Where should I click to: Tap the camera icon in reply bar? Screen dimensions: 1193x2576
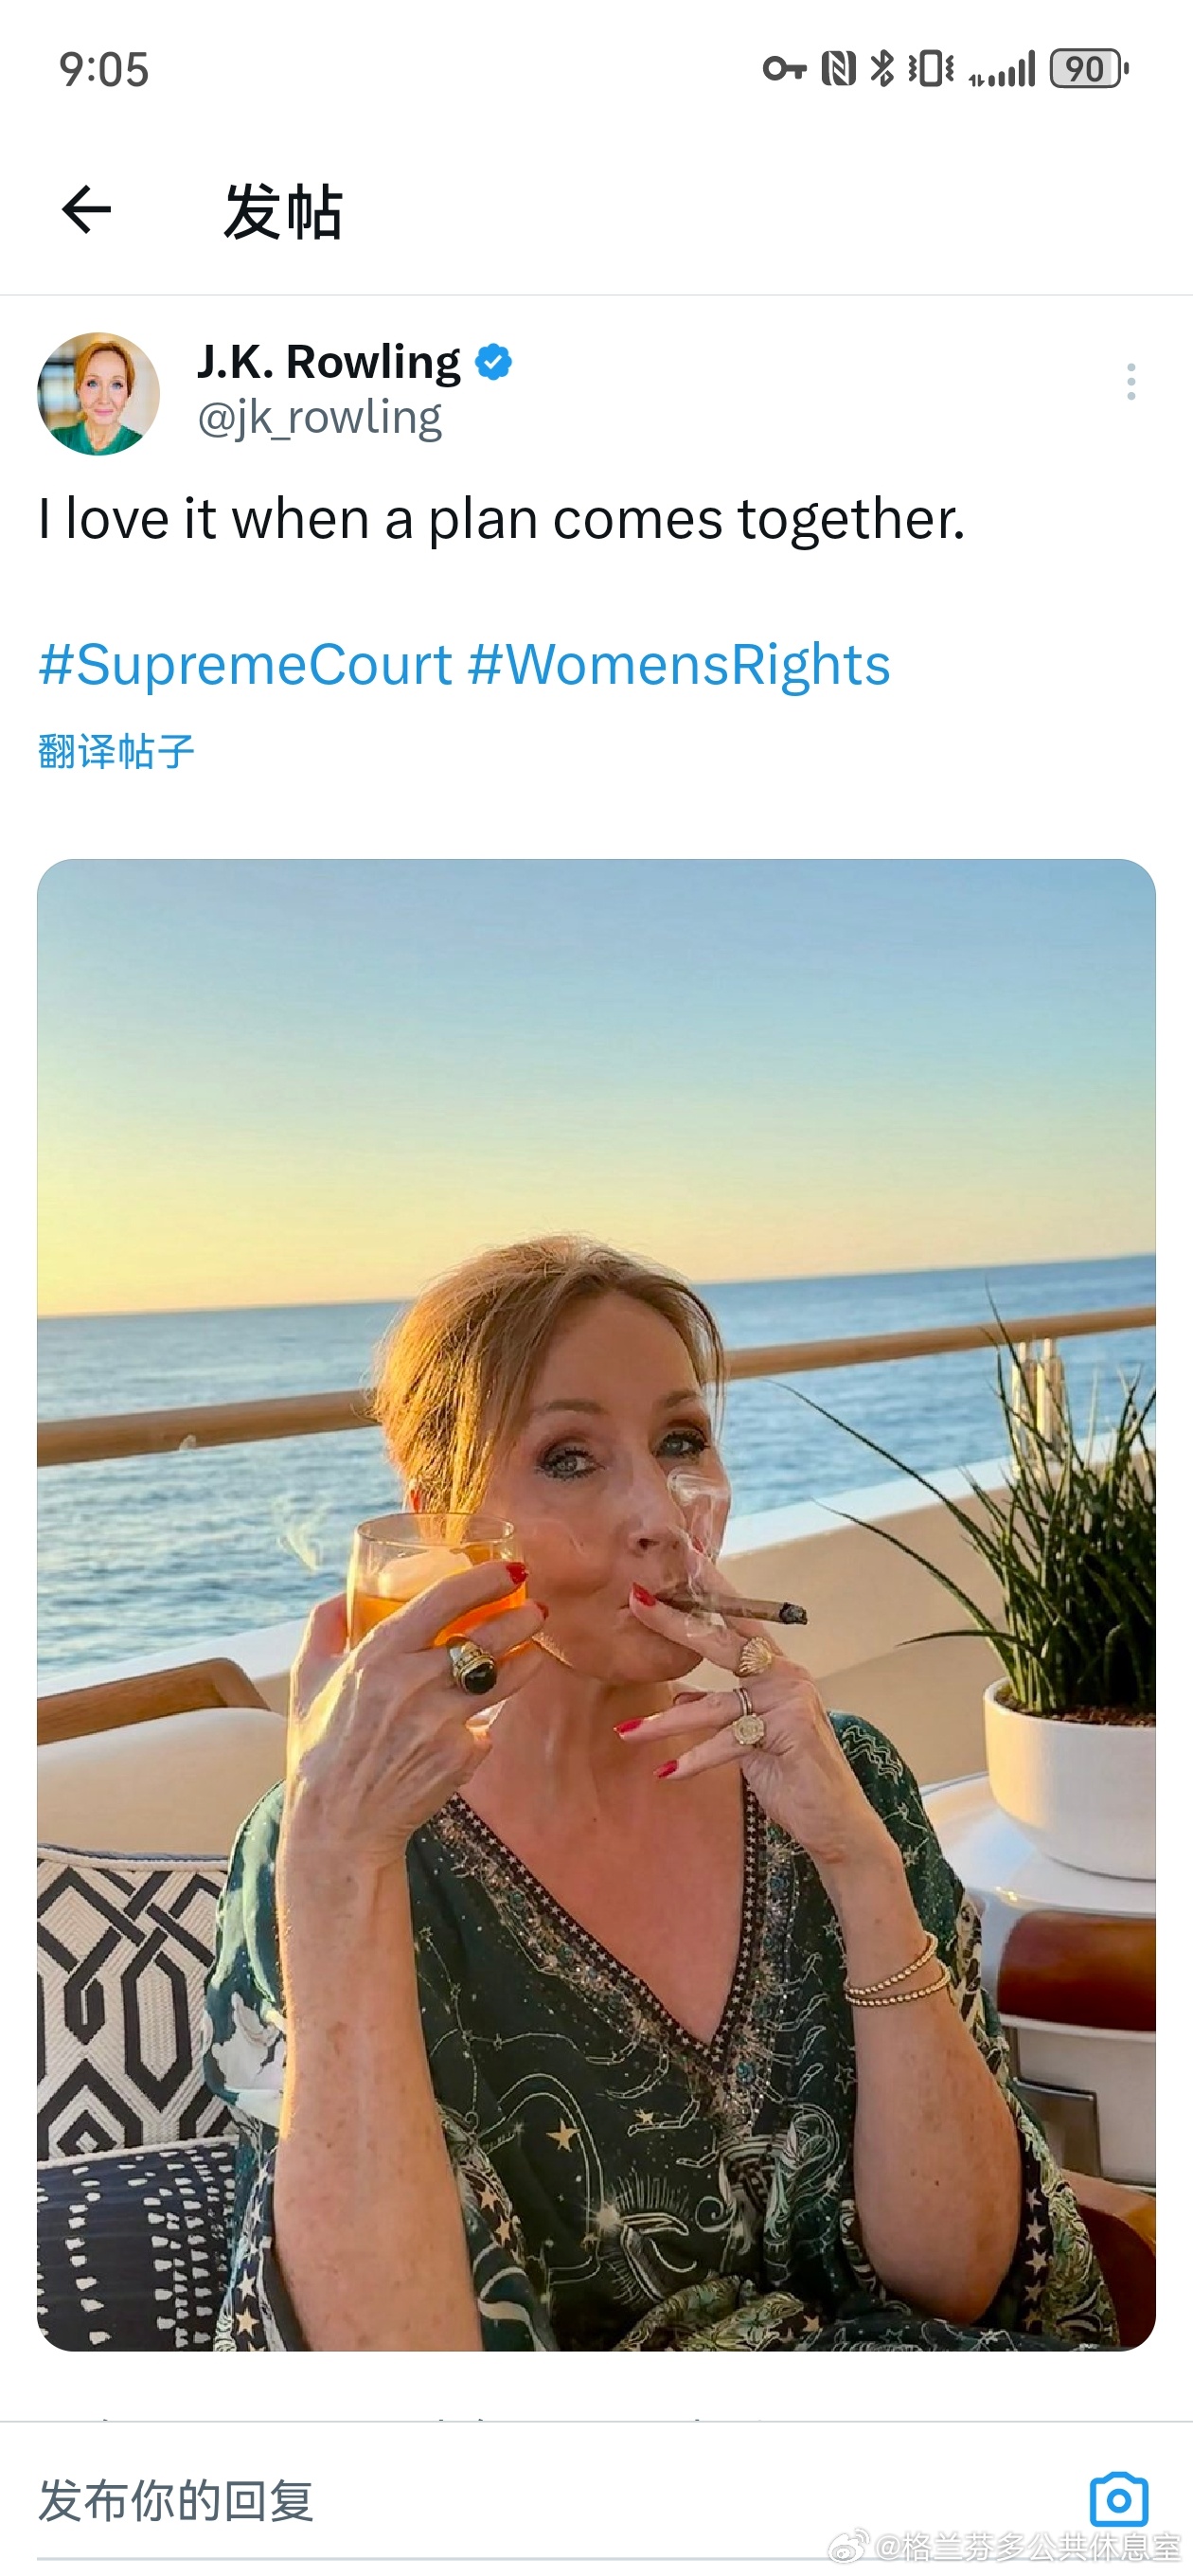pyautogui.click(x=1118, y=2501)
